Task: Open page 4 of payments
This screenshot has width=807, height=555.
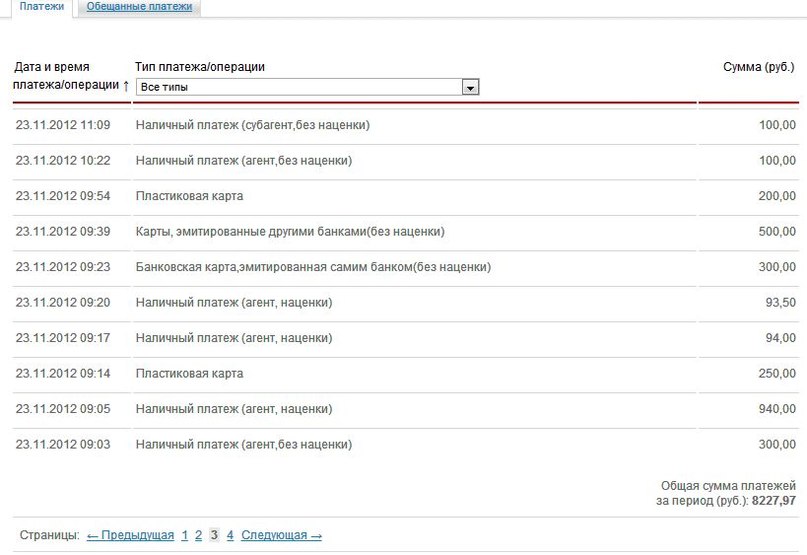Action: coord(230,535)
